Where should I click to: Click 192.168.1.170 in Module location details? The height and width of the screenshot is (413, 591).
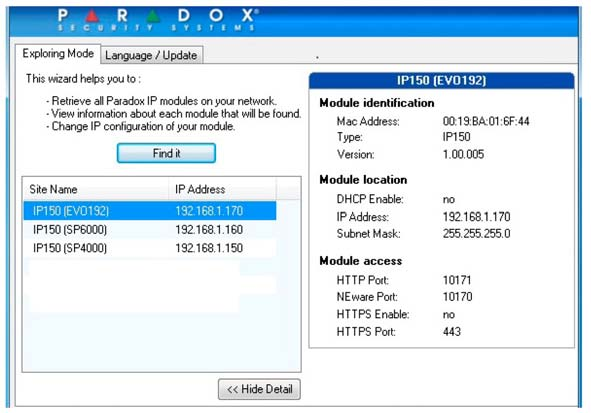pos(476,217)
